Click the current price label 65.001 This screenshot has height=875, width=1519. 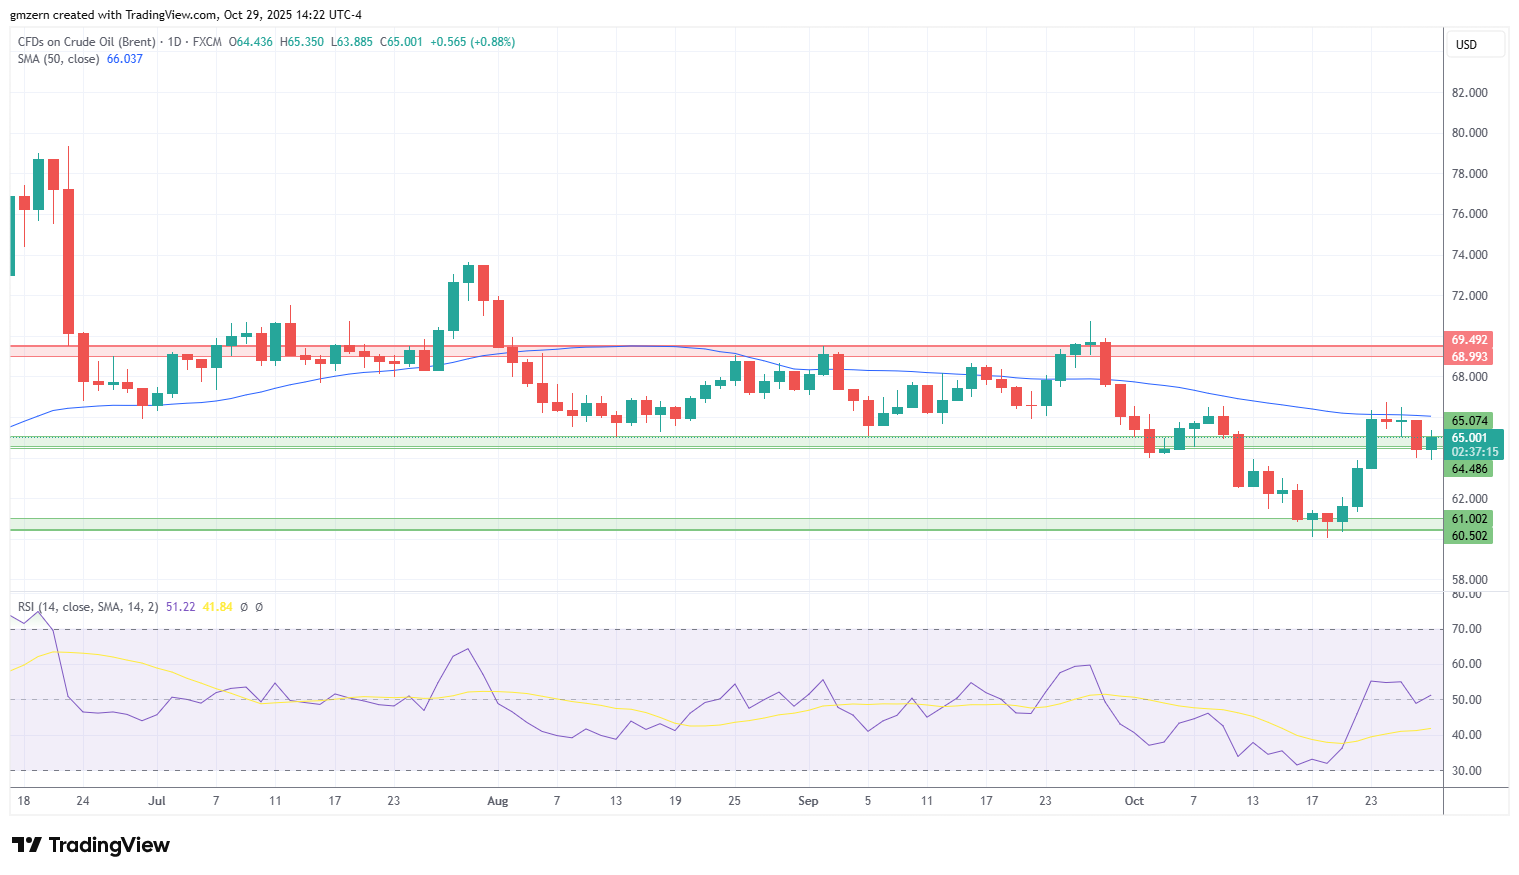[x=1469, y=438]
